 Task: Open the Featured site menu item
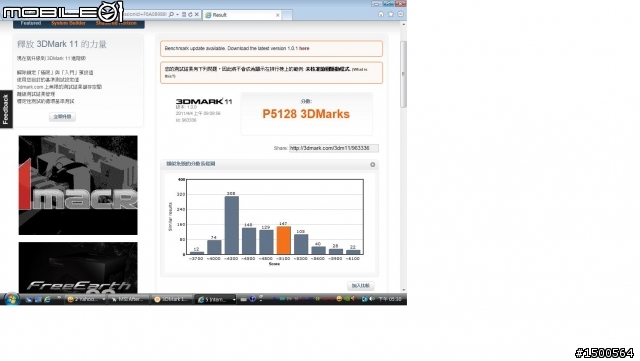point(31,23)
